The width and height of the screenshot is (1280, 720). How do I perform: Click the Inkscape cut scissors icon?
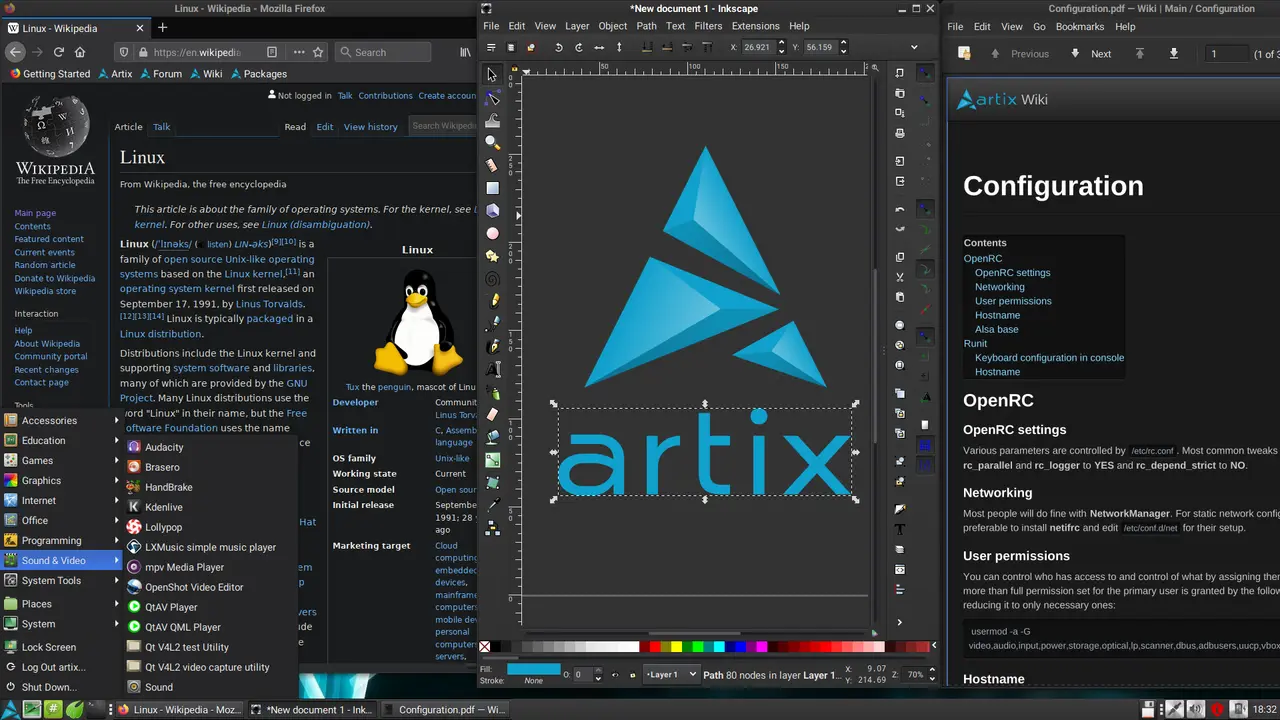coord(900,277)
